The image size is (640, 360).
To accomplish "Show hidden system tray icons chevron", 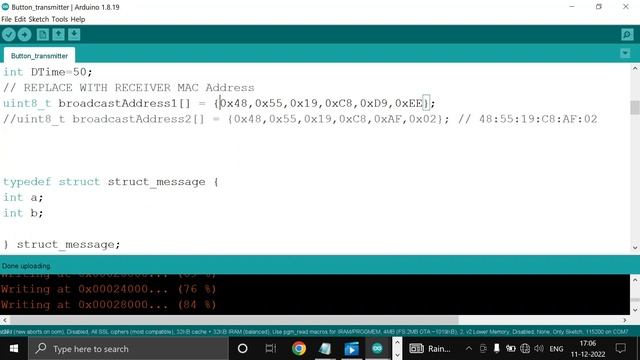I will 469,349.
